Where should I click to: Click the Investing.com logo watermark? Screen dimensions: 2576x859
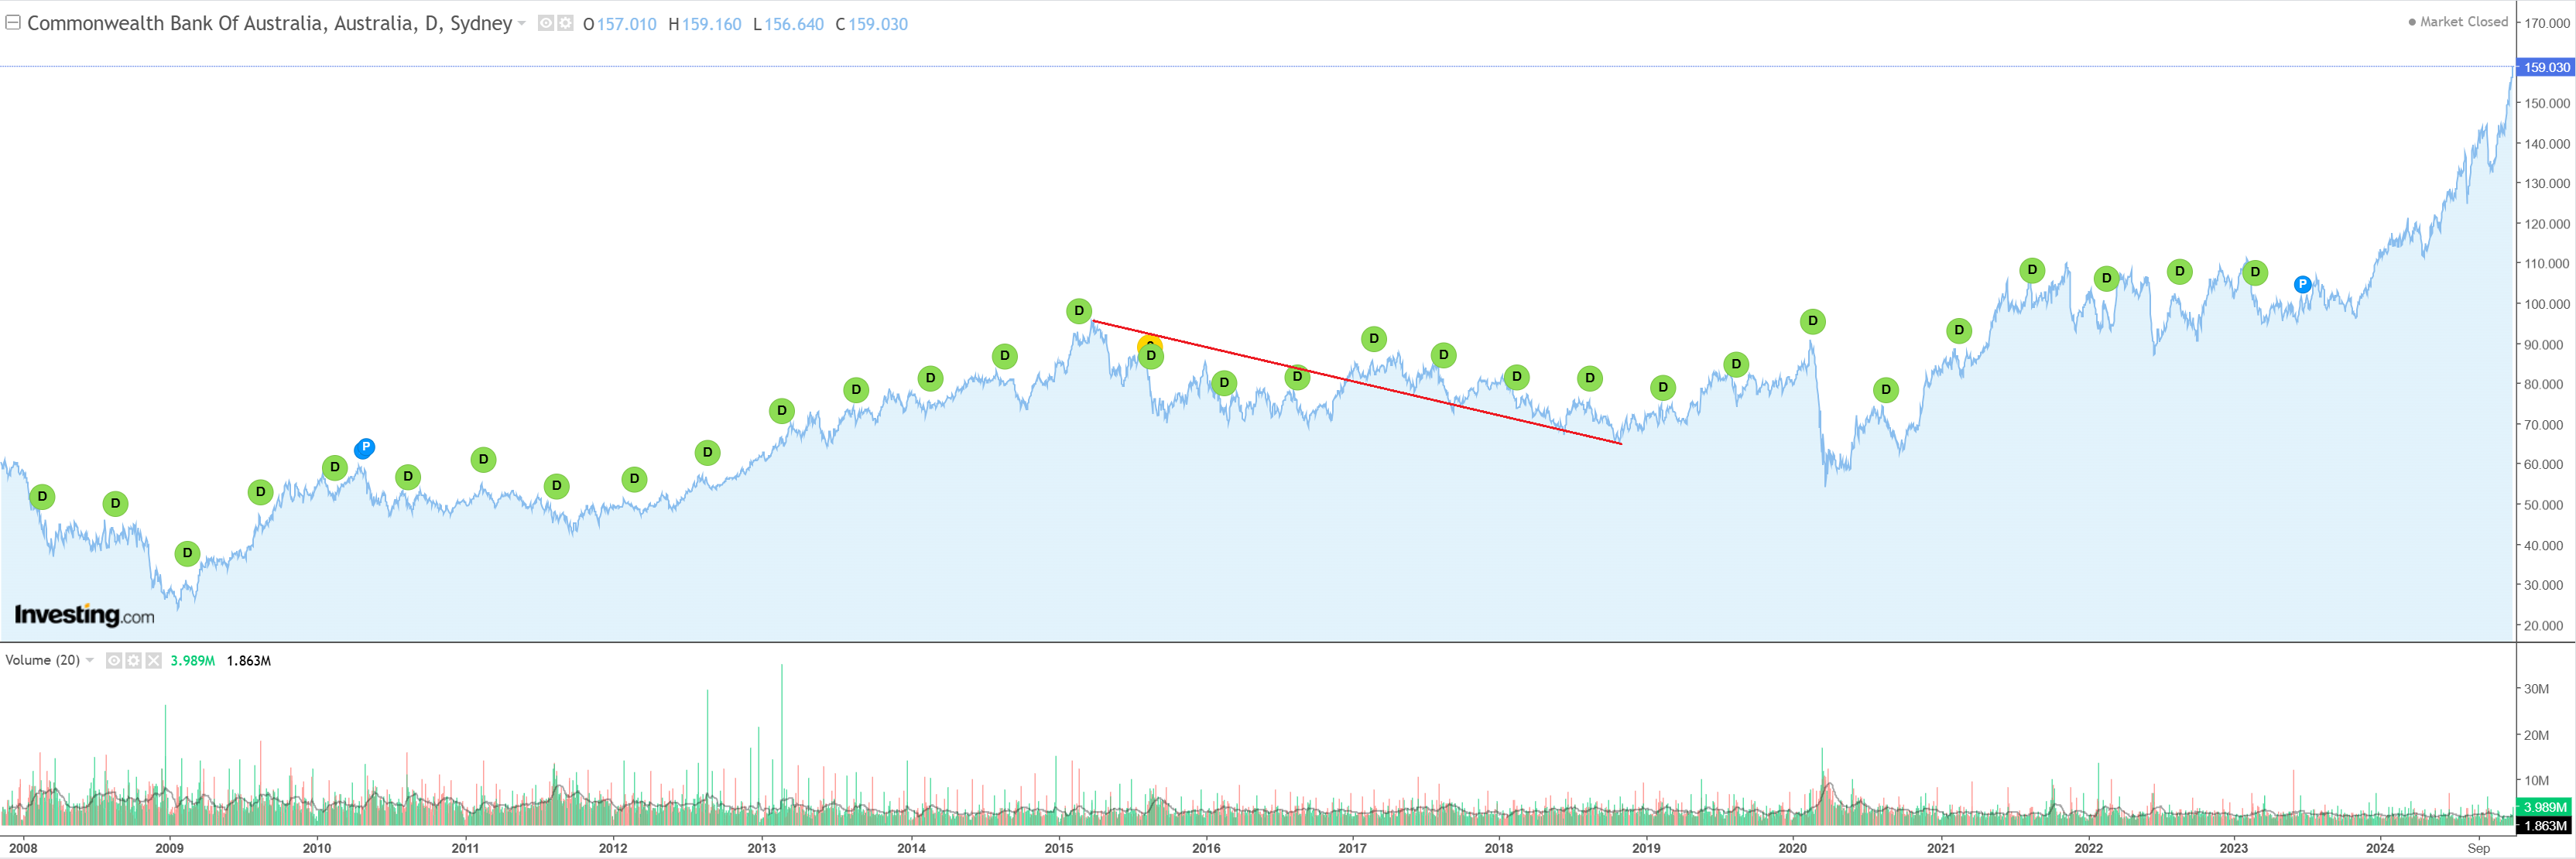click(84, 615)
